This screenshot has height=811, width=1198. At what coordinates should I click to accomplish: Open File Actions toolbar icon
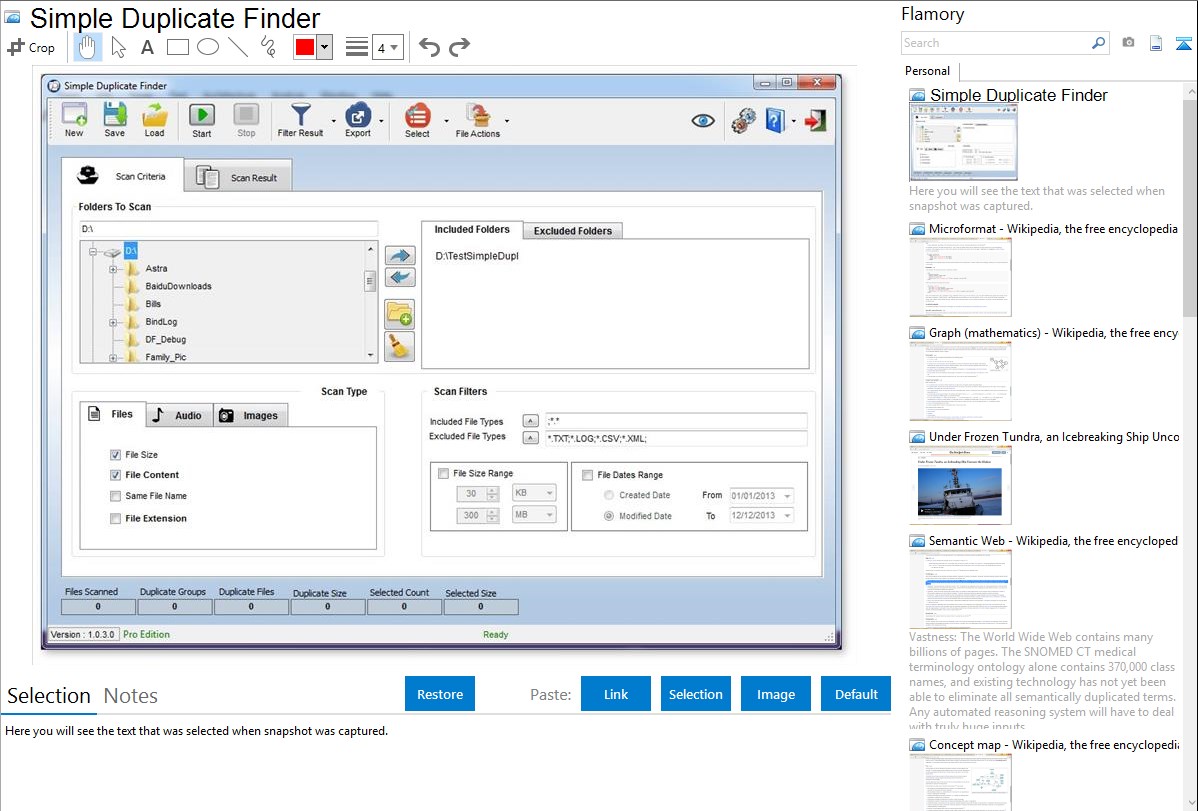pos(478,121)
